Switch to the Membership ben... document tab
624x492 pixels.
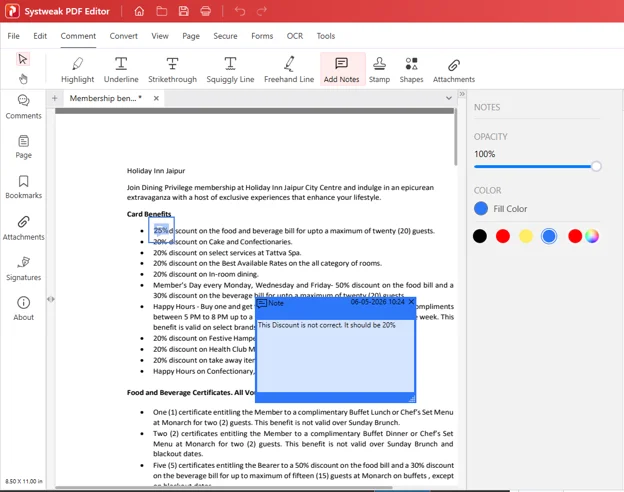[105, 98]
